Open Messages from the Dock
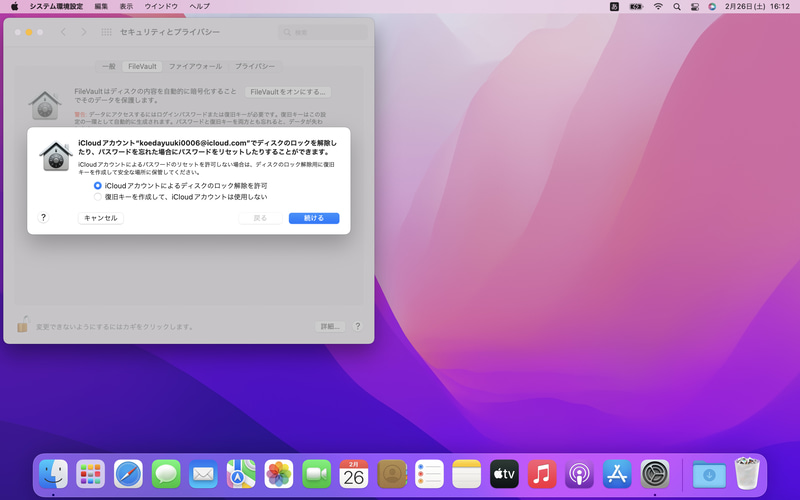 coord(166,474)
